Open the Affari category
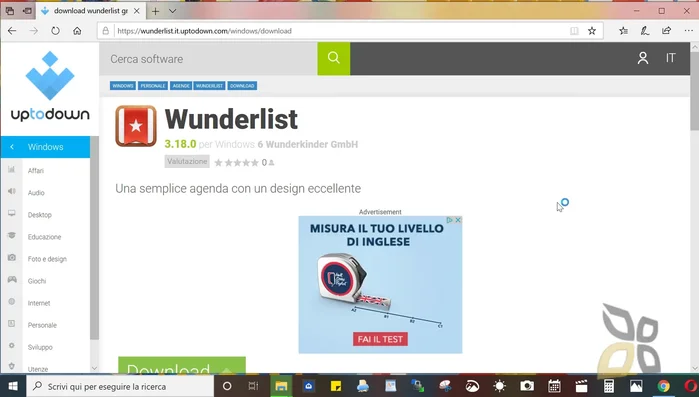 (x=36, y=171)
